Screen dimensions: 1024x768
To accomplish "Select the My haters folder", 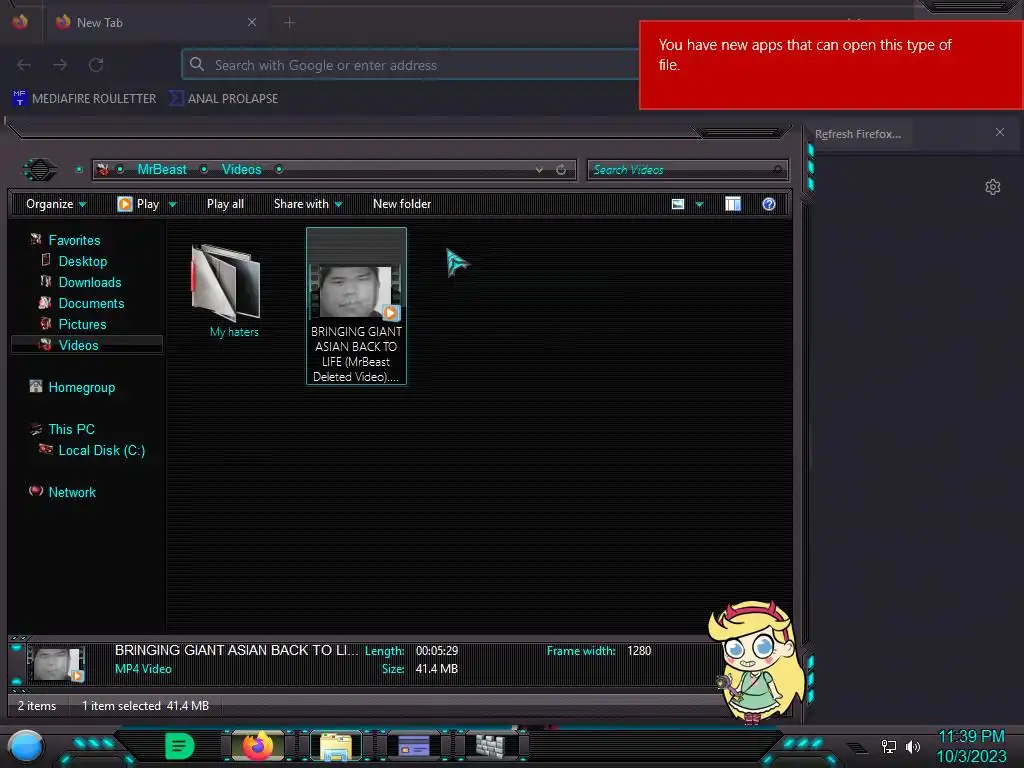I will point(227,291).
